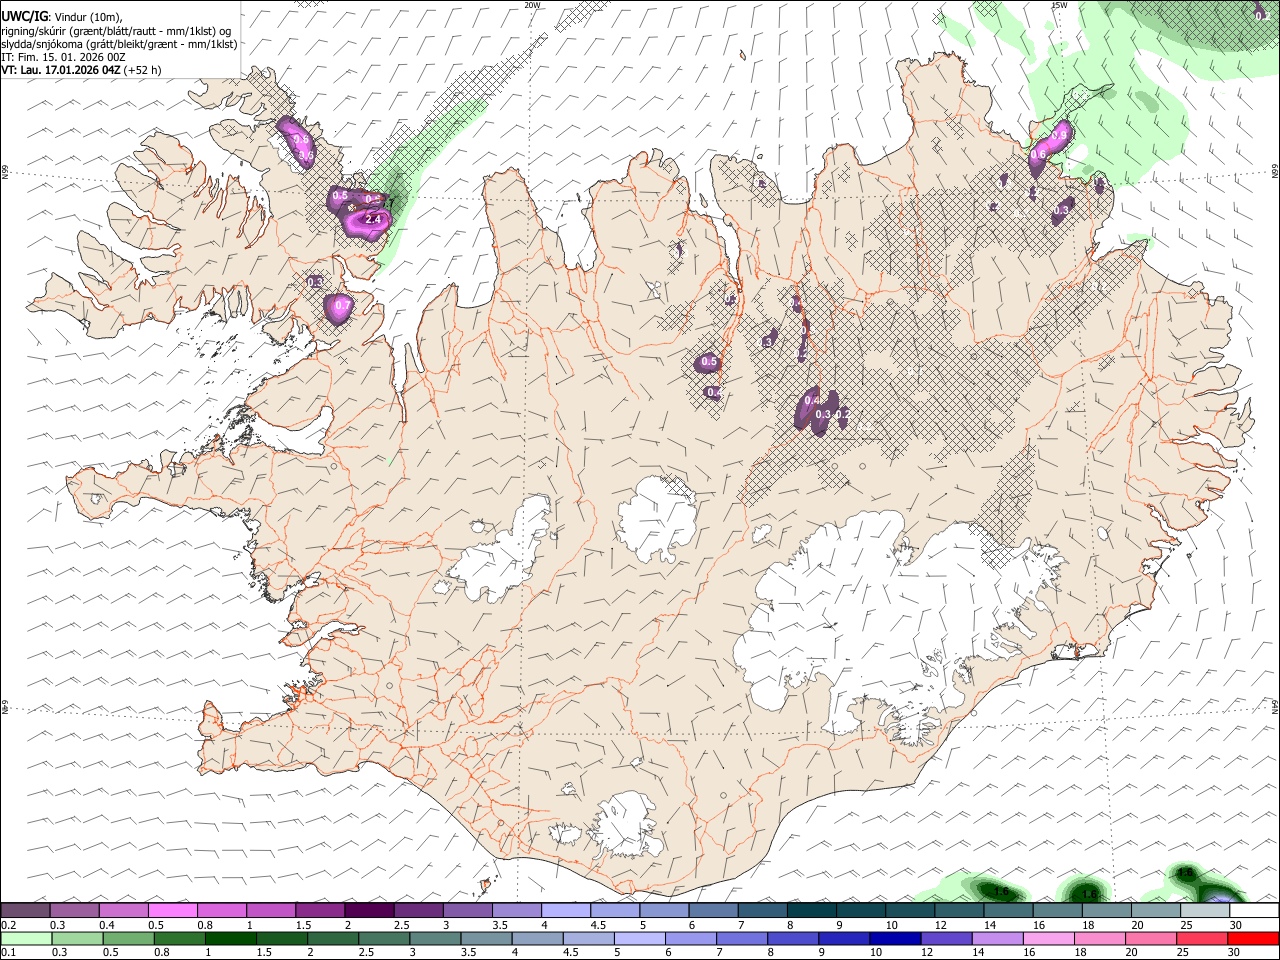Click the brightest magenta snow patch around 2.4
This screenshot has height=960, width=1280.
click(x=370, y=222)
